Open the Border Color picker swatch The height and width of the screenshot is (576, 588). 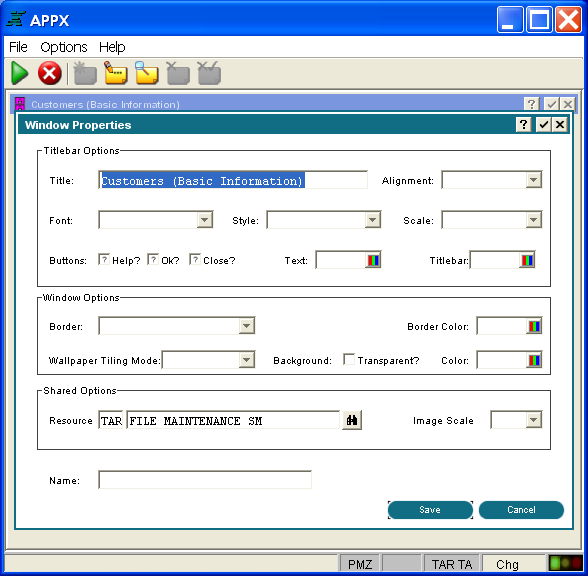(x=534, y=326)
